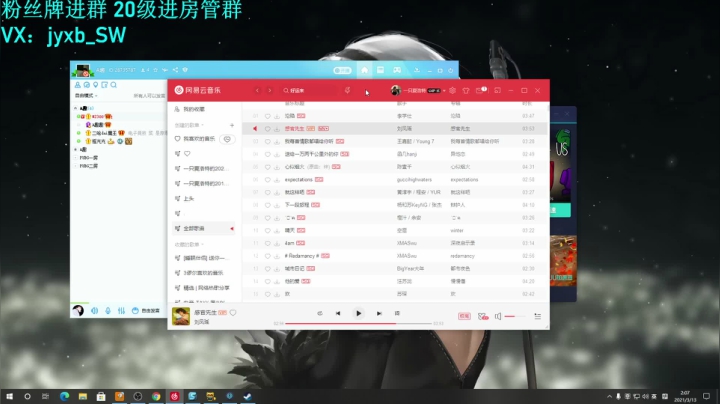Open the now-playing album cover thumbnail

(181, 316)
